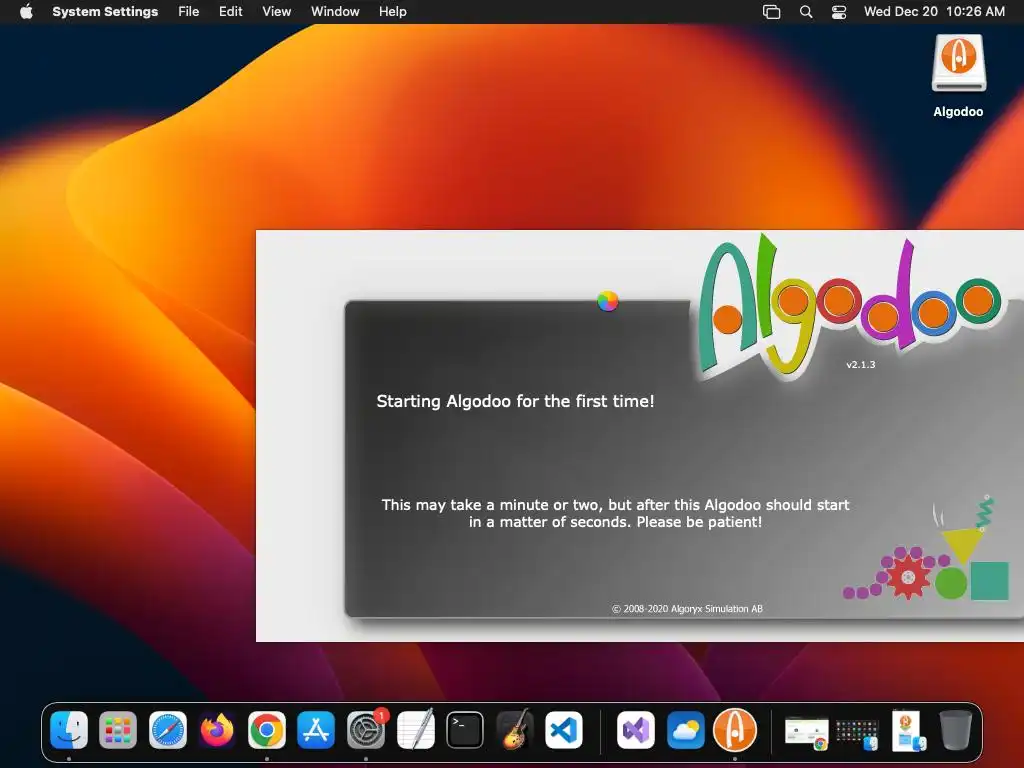This screenshot has width=1024, height=768.
Task: Open GarageBand guitar icon in Dock
Action: click(x=514, y=729)
